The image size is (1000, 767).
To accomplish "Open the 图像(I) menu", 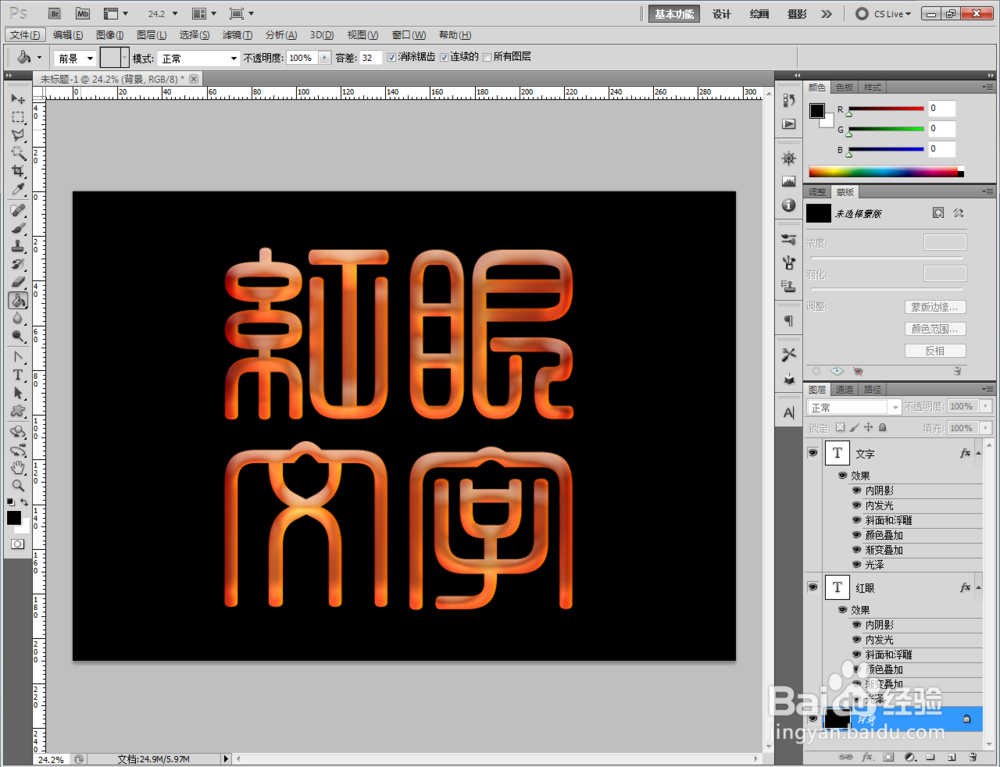I will tap(110, 35).
